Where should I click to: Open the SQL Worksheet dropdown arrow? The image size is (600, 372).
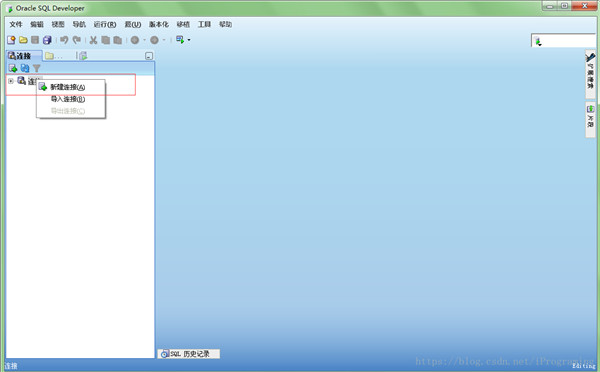pos(189,40)
